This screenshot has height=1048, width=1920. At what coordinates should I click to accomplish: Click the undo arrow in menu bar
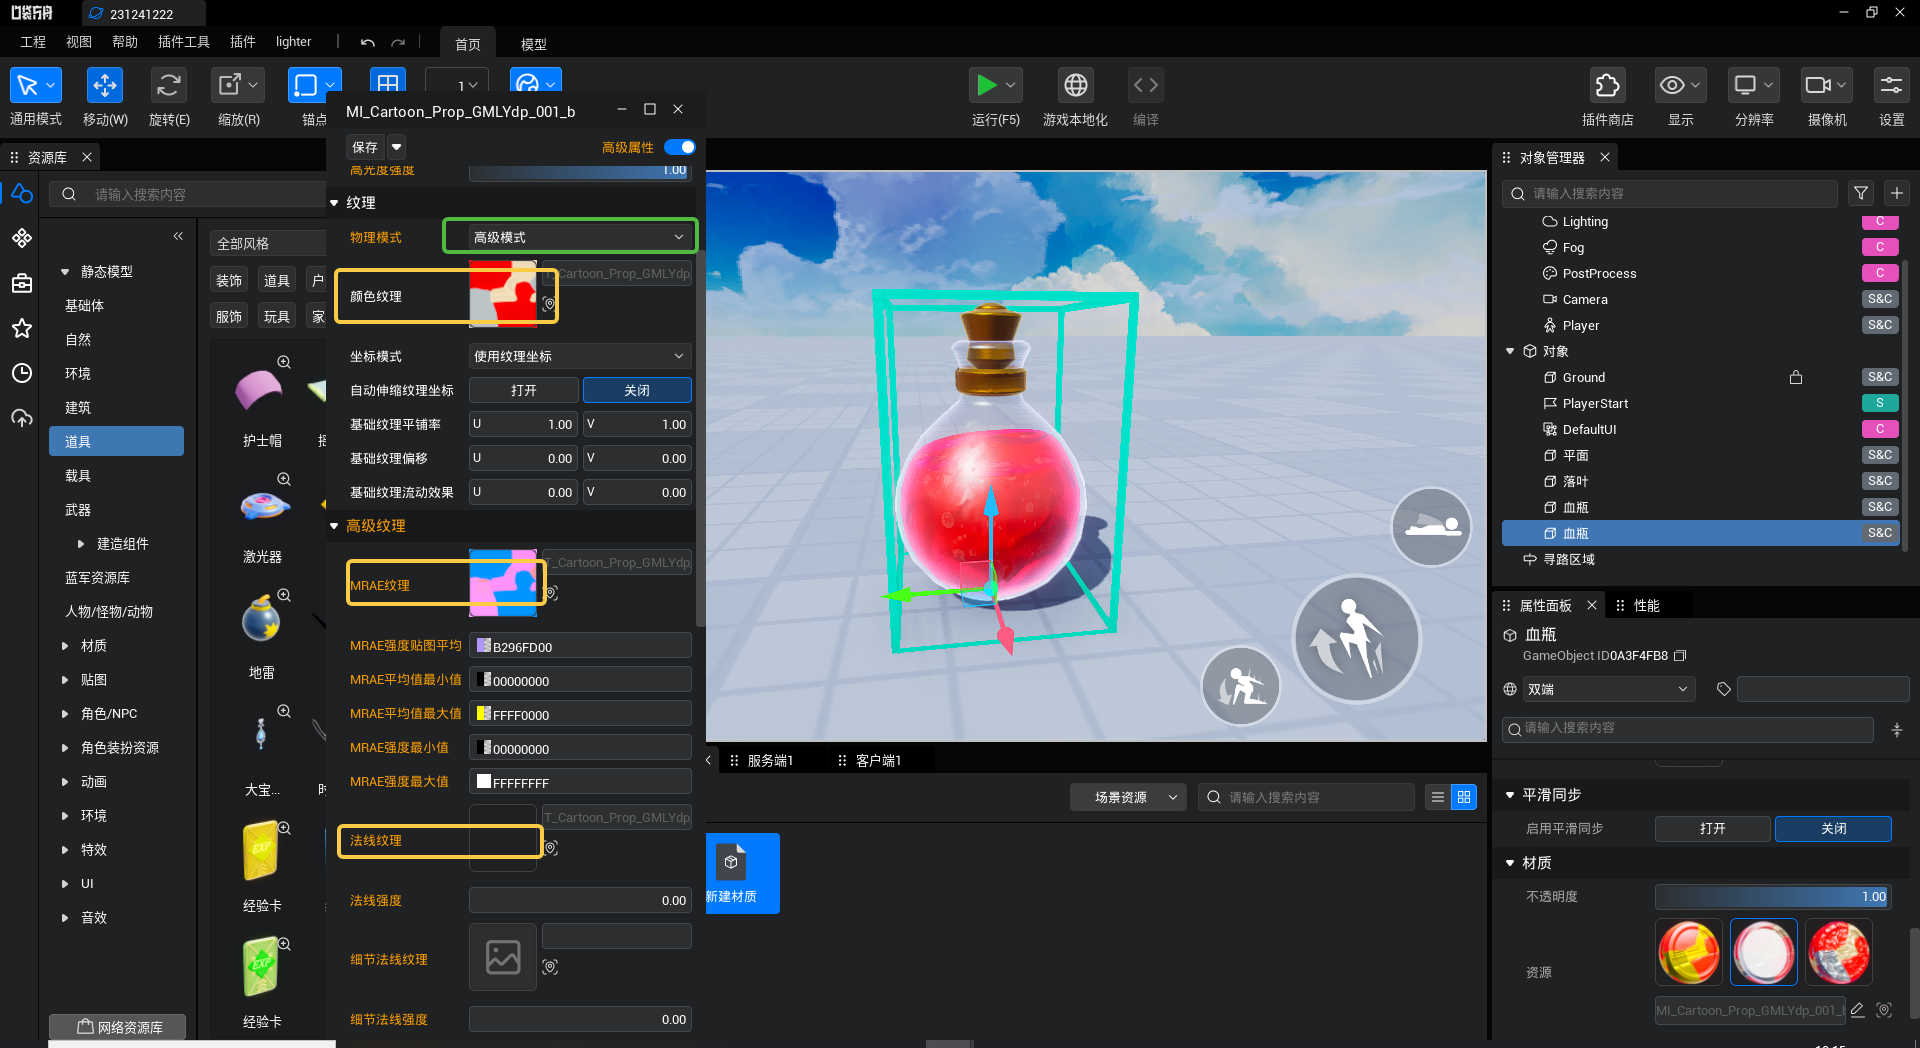(368, 43)
